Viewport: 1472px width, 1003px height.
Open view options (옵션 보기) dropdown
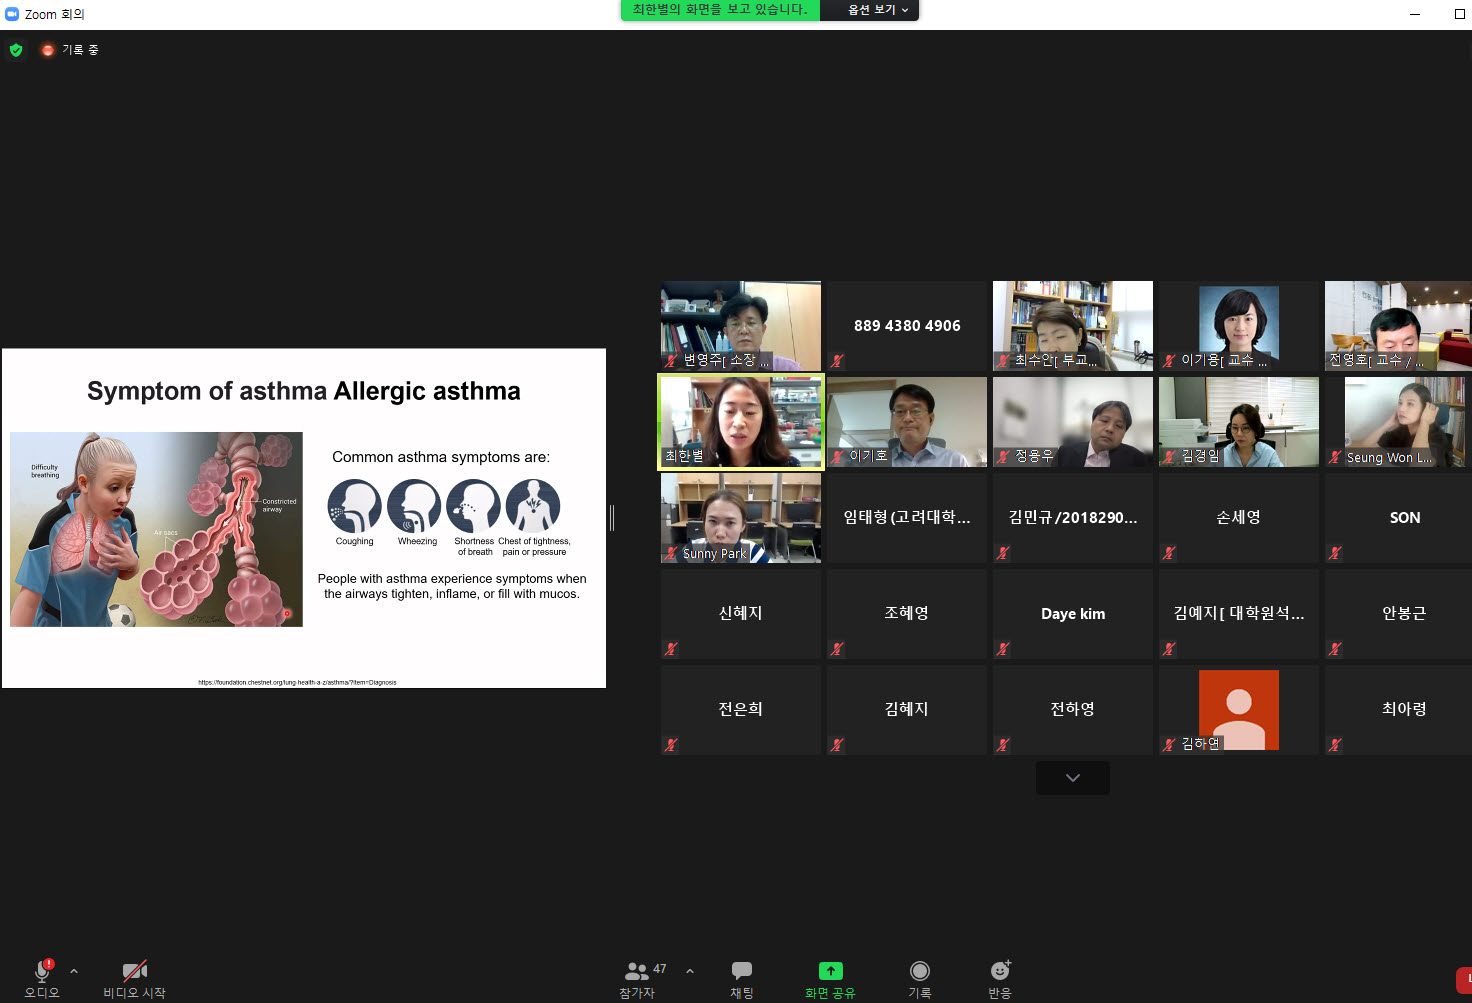click(x=877, y=10)
